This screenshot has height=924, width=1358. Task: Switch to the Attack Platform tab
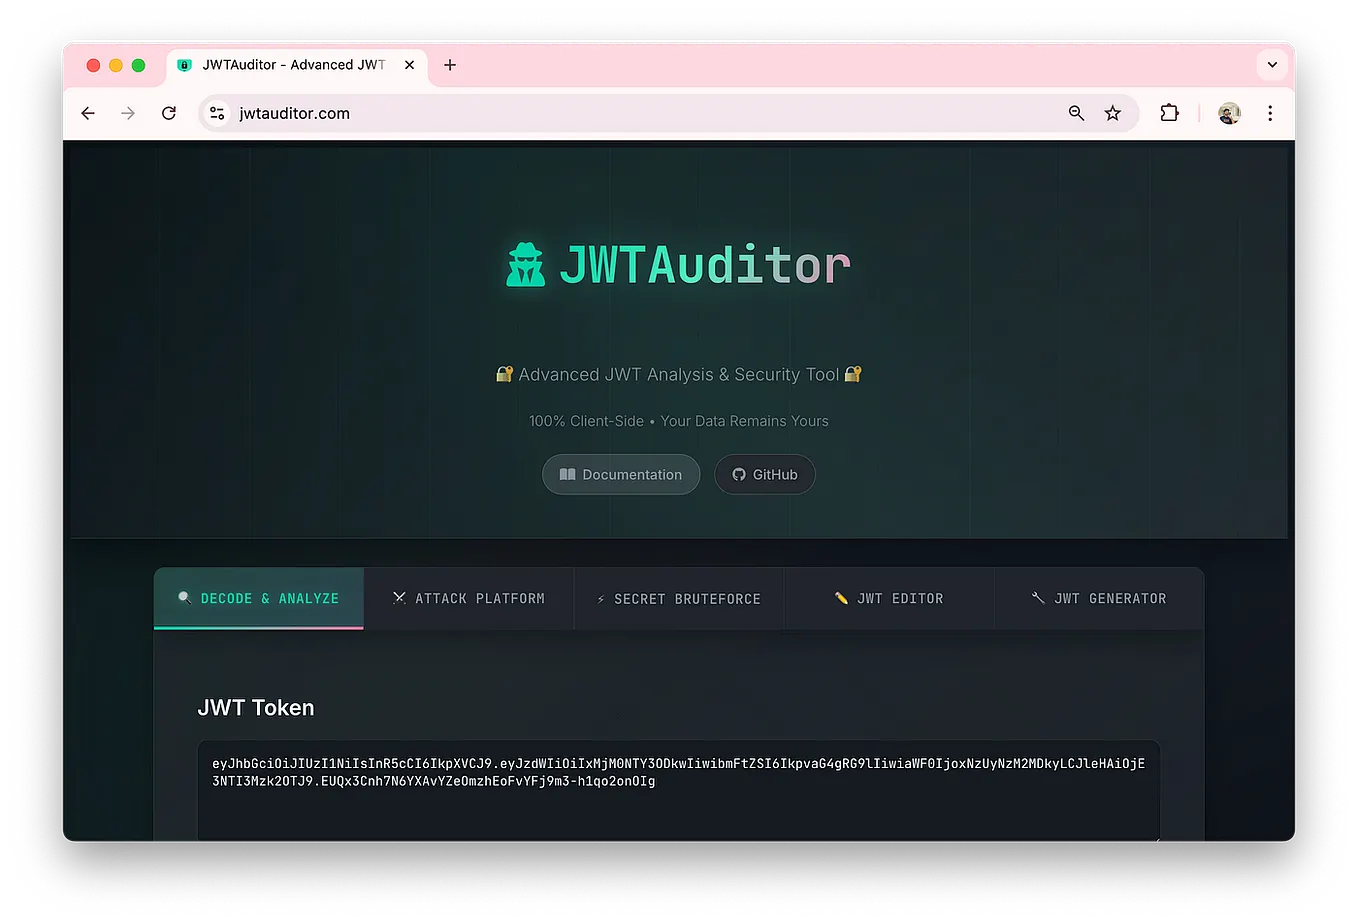[x=468, y=598]
